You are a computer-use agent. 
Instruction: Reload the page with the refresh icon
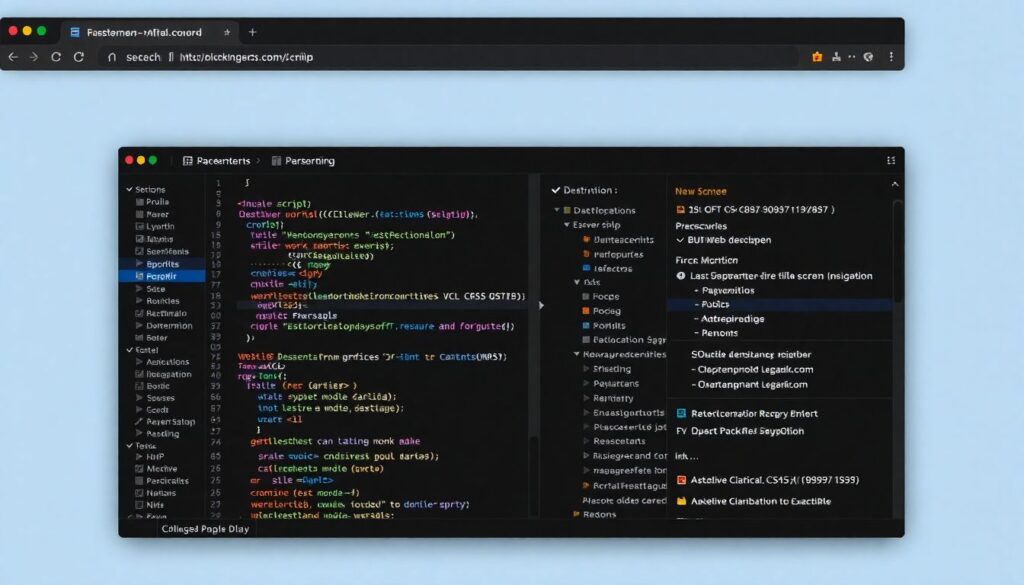pyautogui.click(x=78, y=57)
